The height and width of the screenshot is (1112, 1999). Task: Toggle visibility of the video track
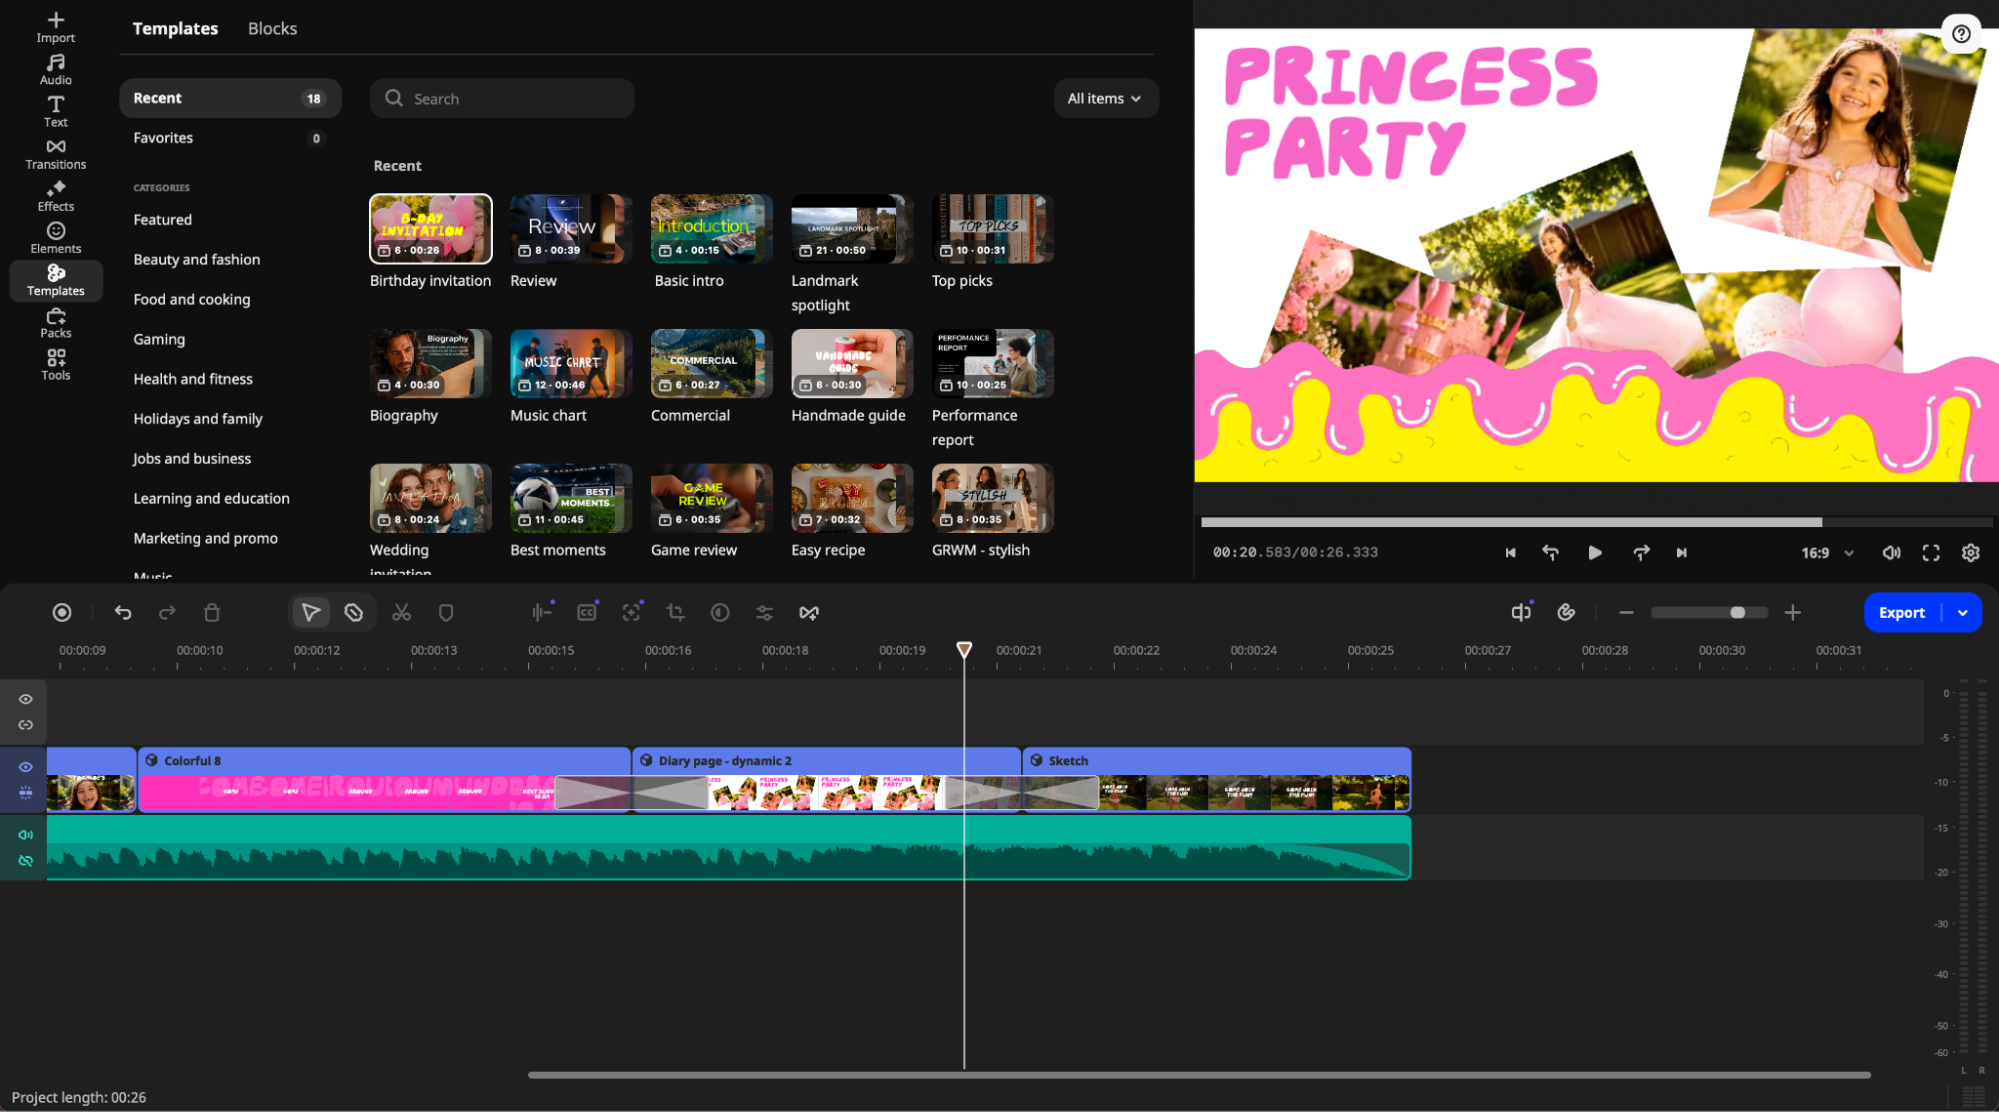click(26, 767)
